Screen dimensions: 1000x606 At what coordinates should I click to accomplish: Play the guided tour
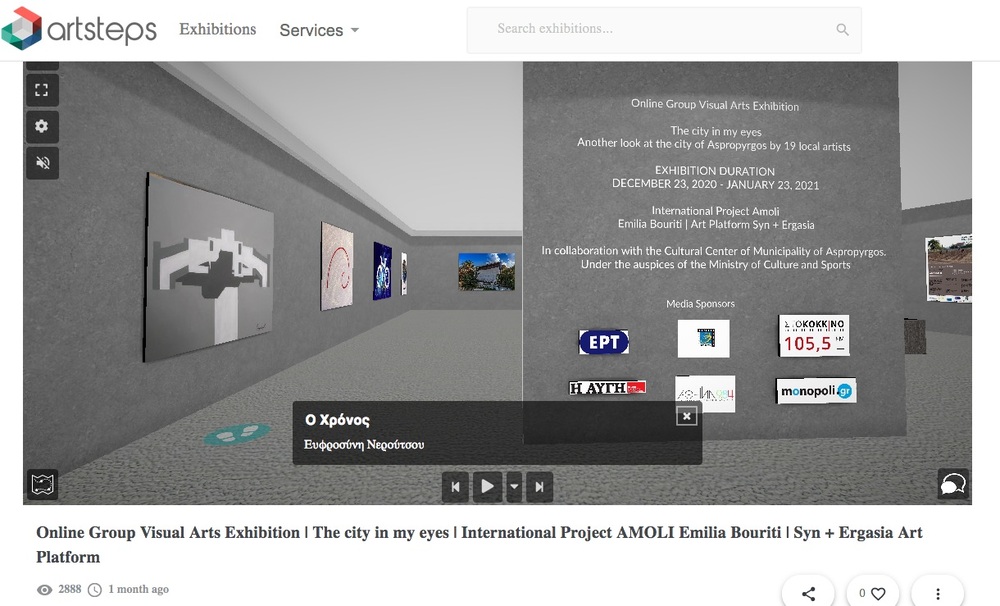pos(487,487)
